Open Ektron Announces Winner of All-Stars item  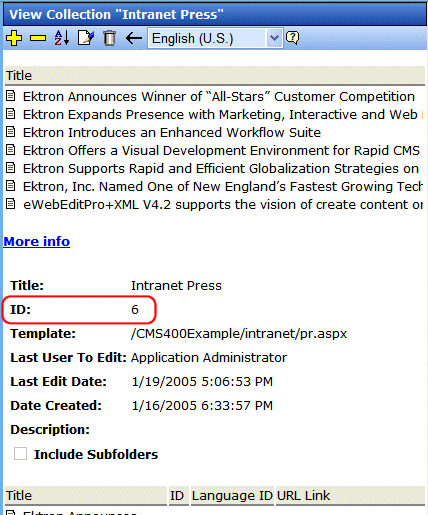pyautogui.click(x=219, y=97)
